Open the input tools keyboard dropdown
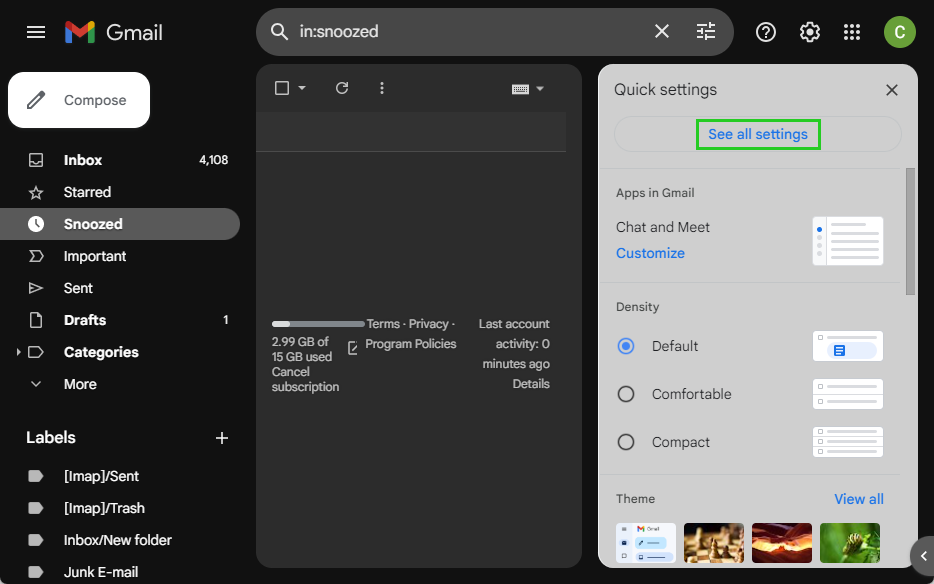This screenshot has height=584, width=934. click(x=528, y=89)
